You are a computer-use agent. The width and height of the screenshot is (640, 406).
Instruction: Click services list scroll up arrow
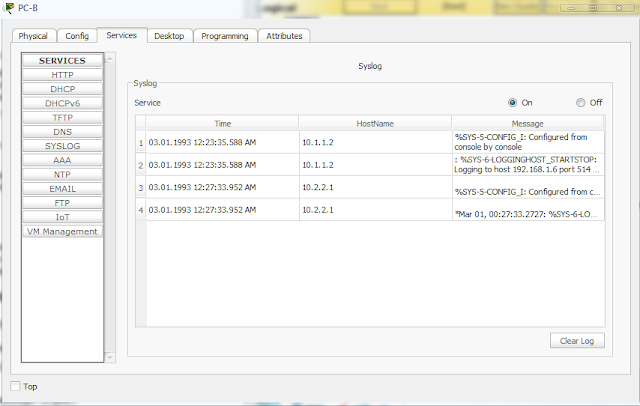[x=109, y=59]
